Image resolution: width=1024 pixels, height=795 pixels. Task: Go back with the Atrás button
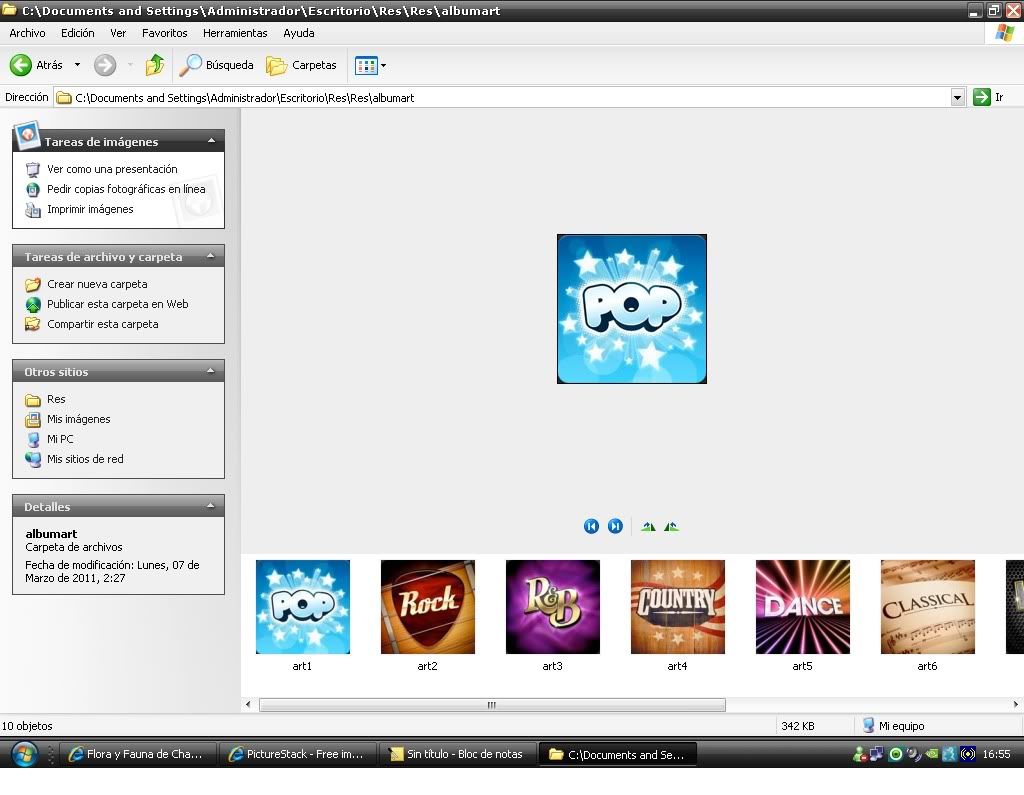tap(36, 65)
